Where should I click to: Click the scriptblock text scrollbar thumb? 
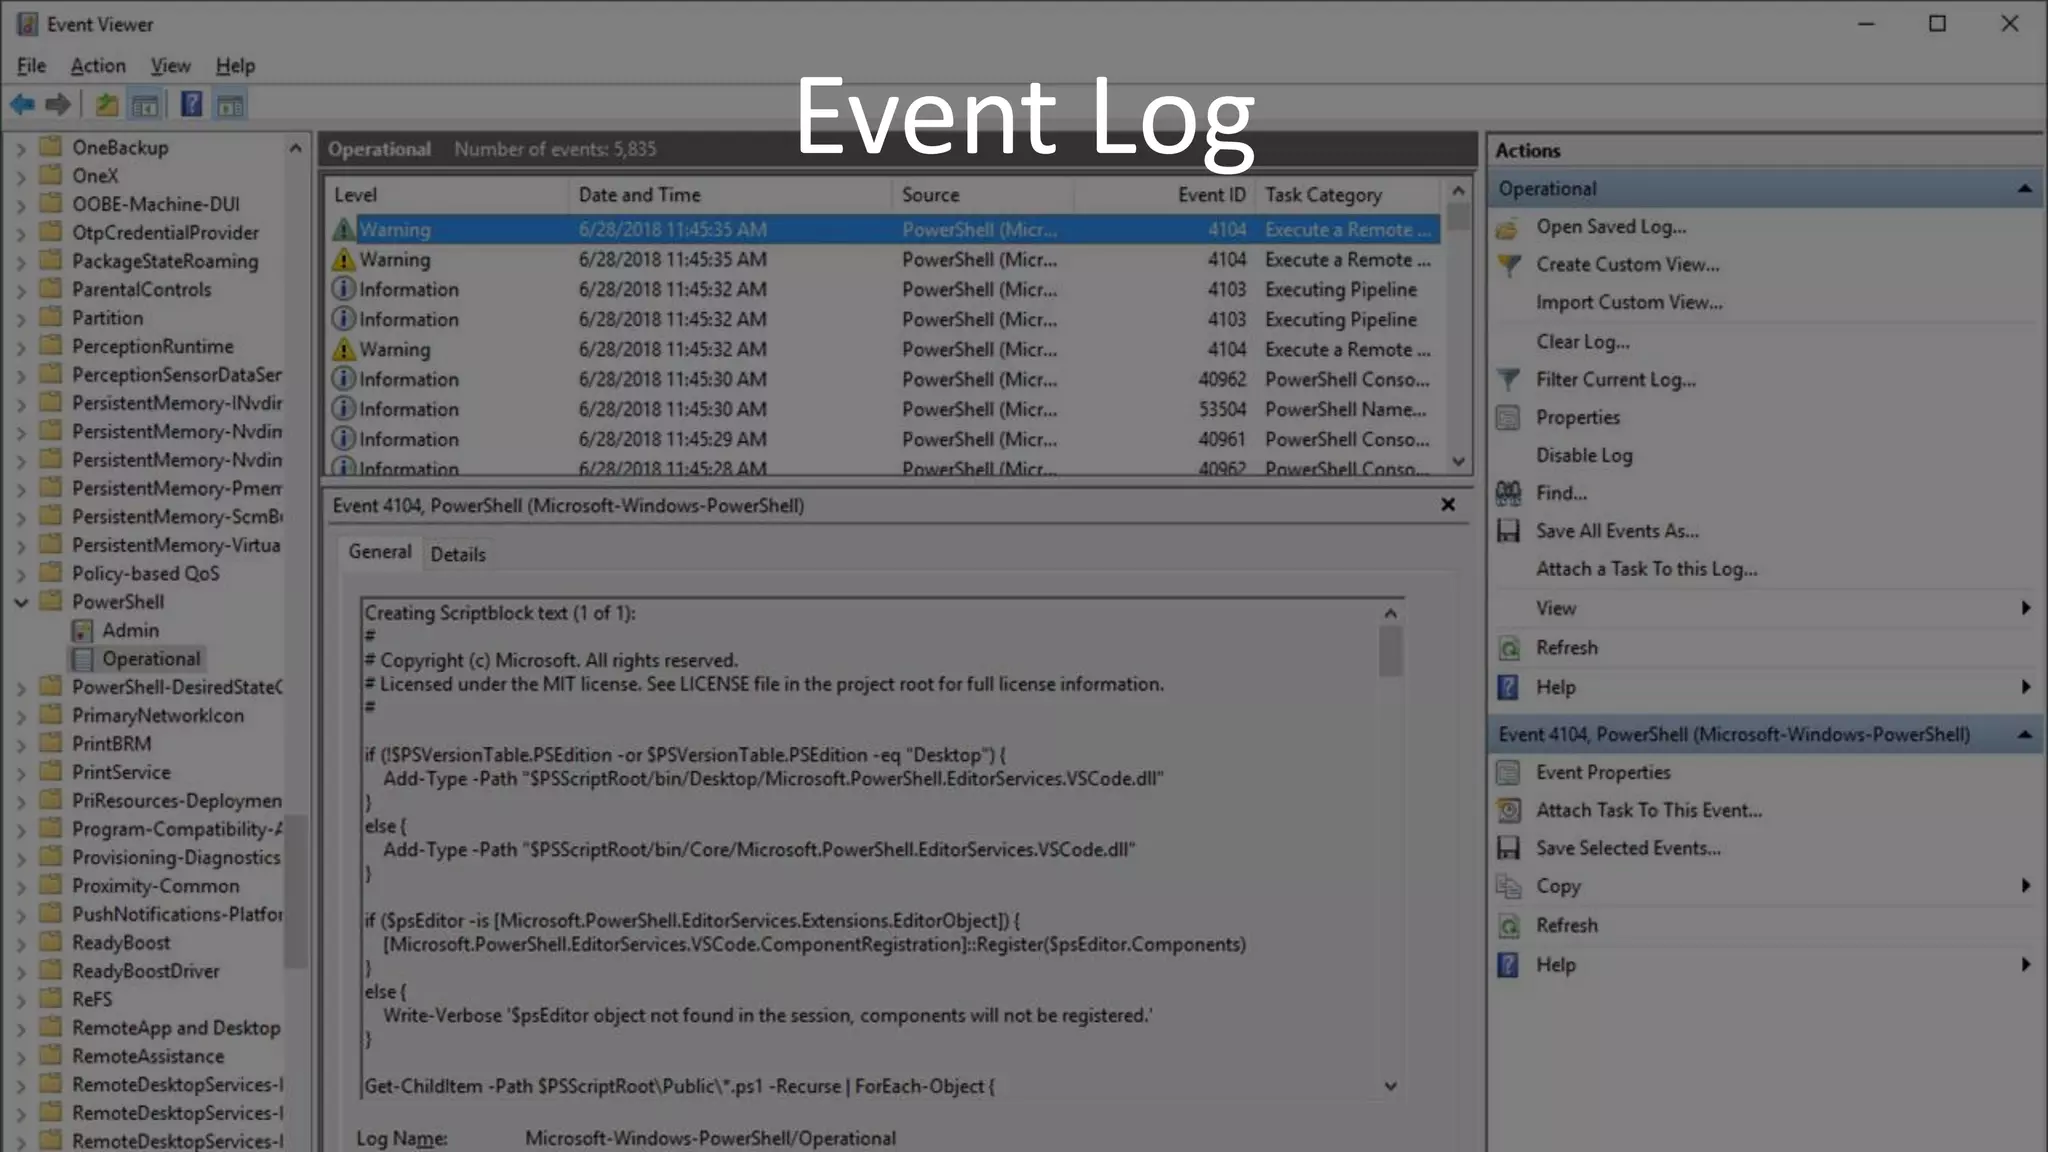[x=1390, y=652]
